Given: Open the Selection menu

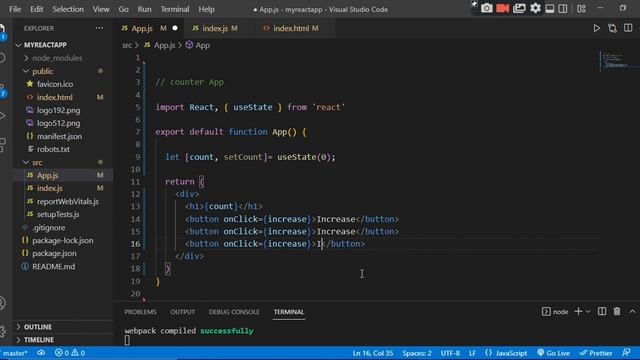Looking at the screenshot, I should (68, 9).
